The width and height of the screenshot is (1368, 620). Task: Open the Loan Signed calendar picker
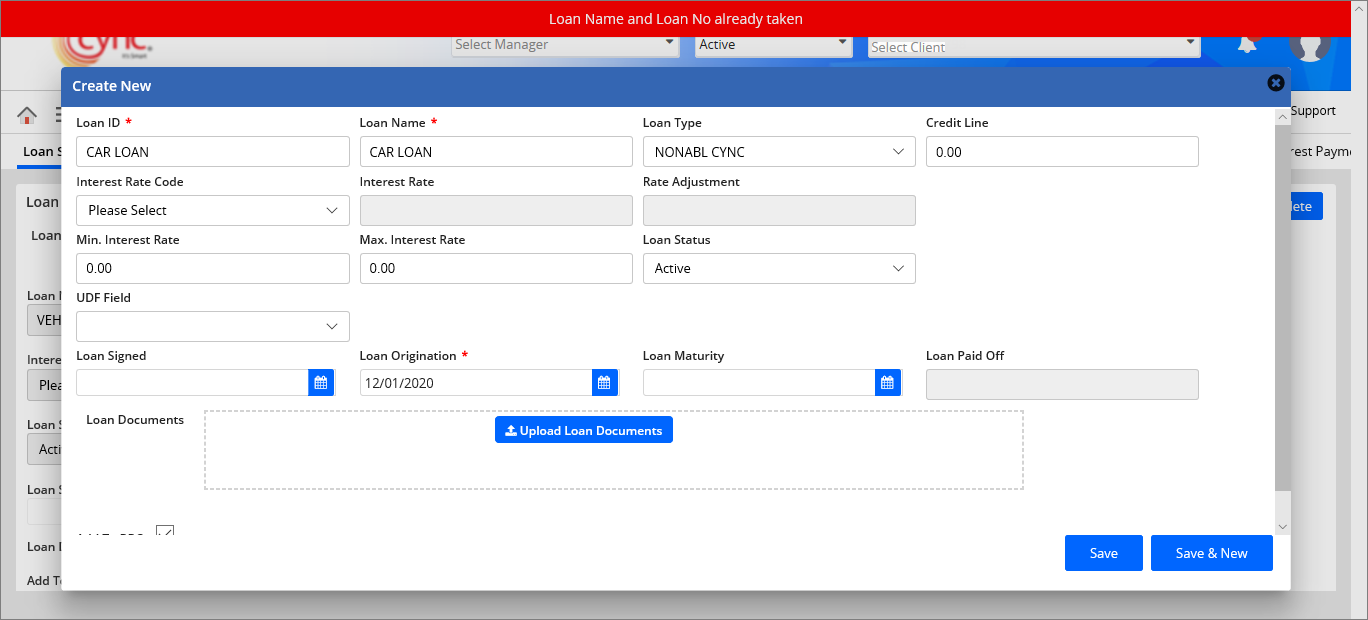(x=321, y=383)
